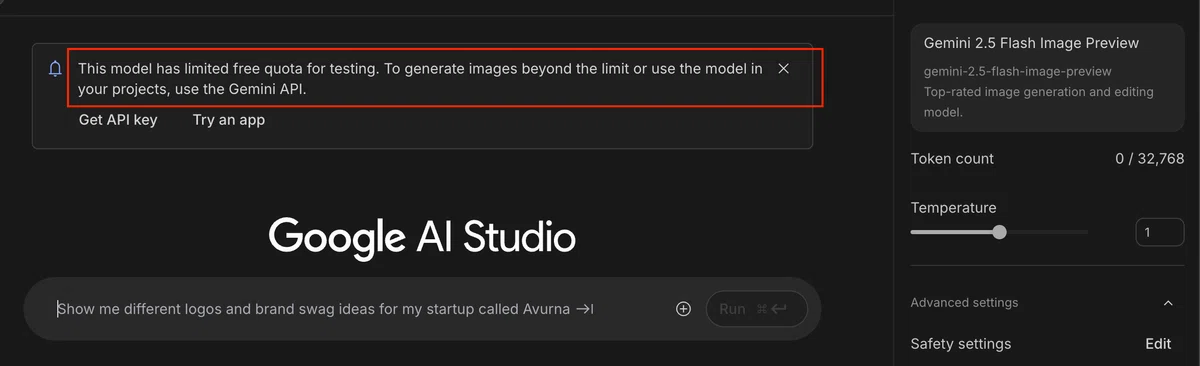
Task: Collapse the Advanced settings section
Action: point(1168,303)
